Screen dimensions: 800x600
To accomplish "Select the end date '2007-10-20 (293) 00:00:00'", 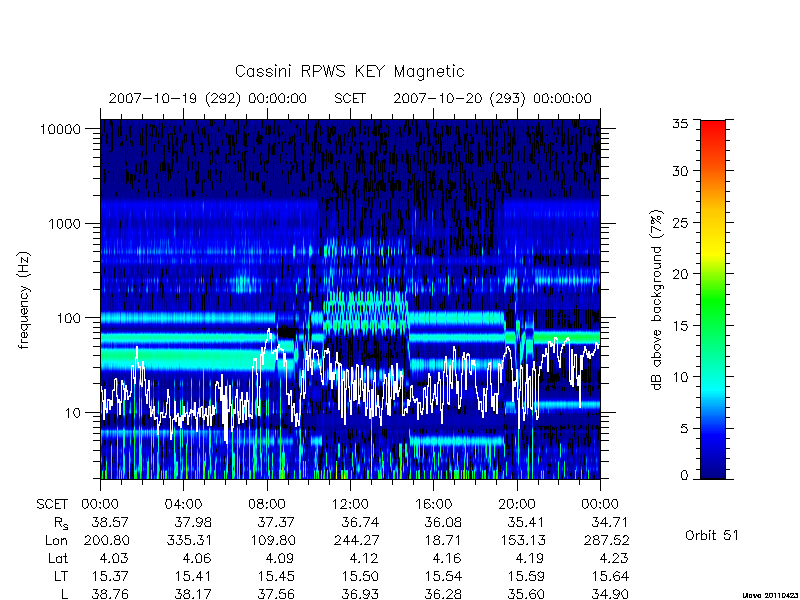I will tap(492, 98).
